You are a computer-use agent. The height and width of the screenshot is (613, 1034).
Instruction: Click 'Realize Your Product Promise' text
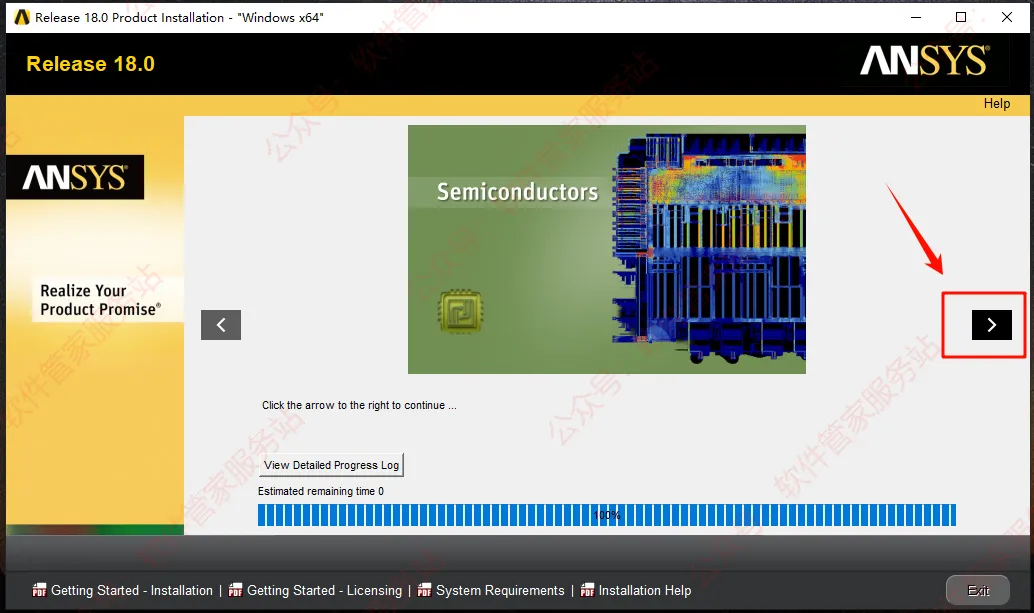(100, 300)
